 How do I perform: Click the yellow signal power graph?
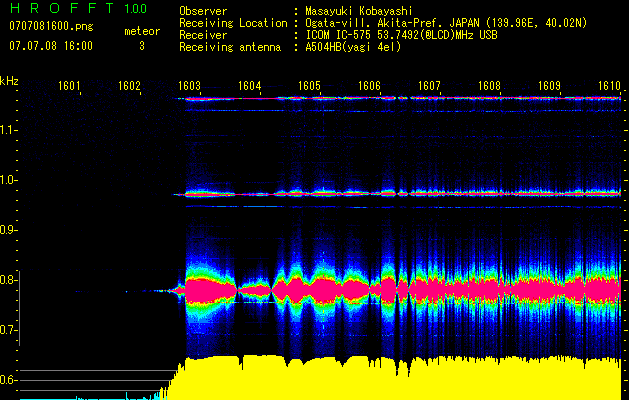400,378
